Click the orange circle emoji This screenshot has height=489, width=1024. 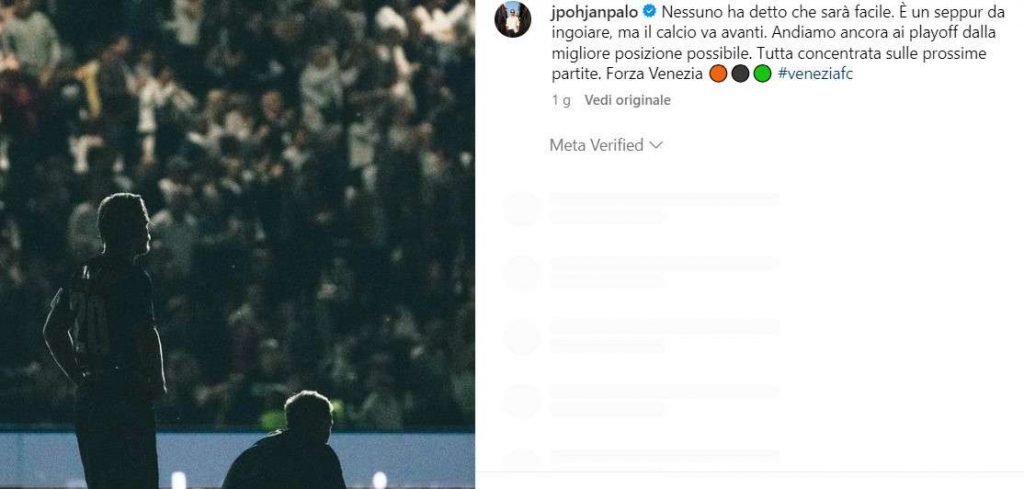(718, 74)
